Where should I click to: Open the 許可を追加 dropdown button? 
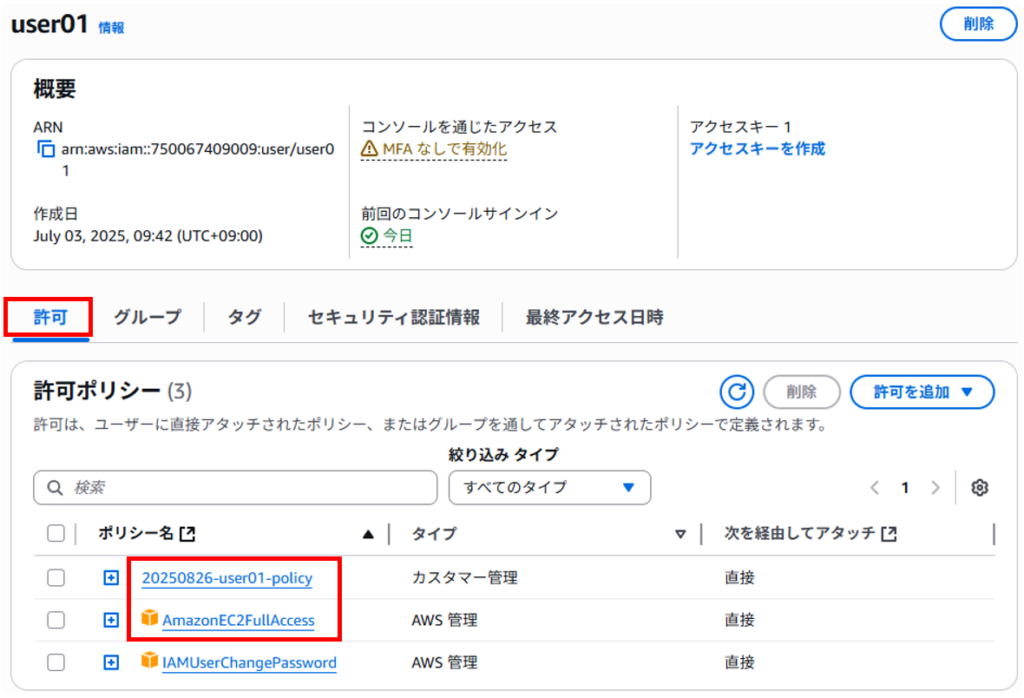point(922,392)
